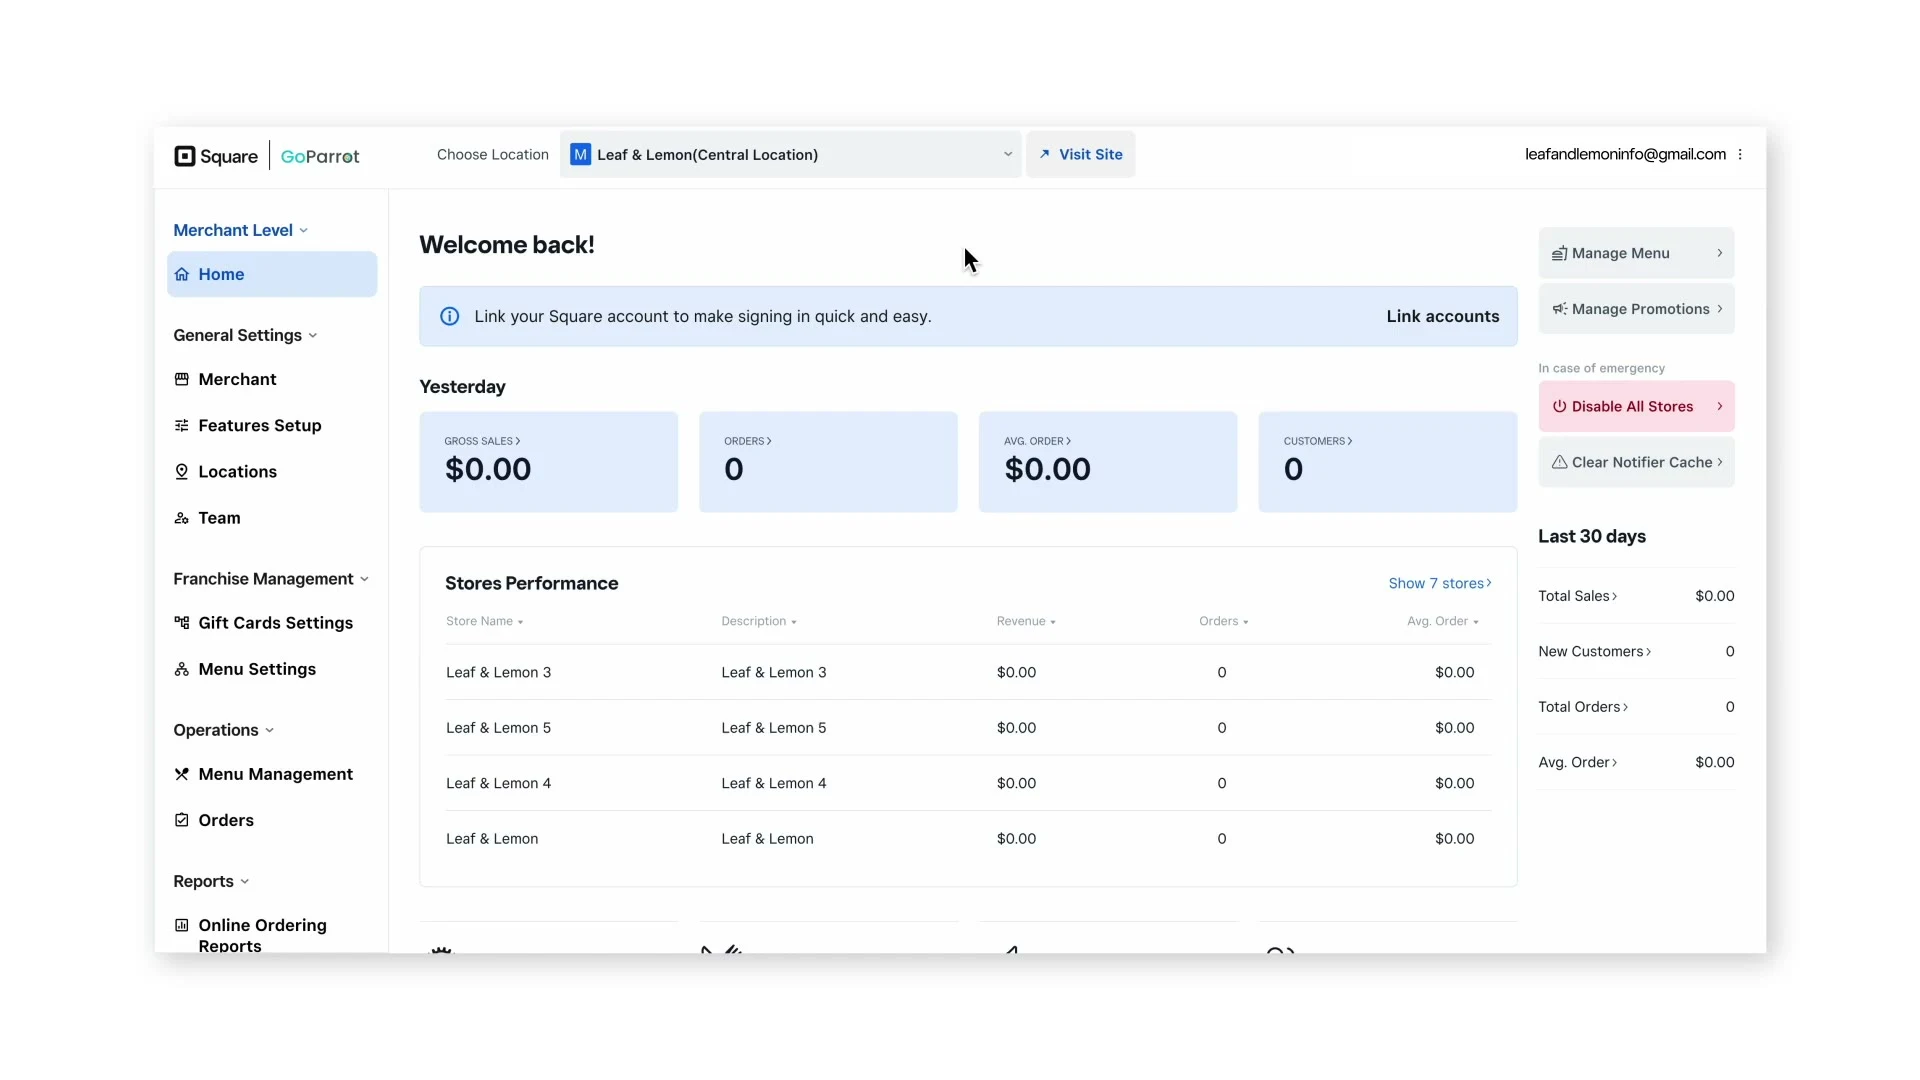Viewport: 1920px width, 1080px height.
Task: Click the Clear Notifier Cache warning icon
Action: pyautogui.click(x=1559, y=462)
